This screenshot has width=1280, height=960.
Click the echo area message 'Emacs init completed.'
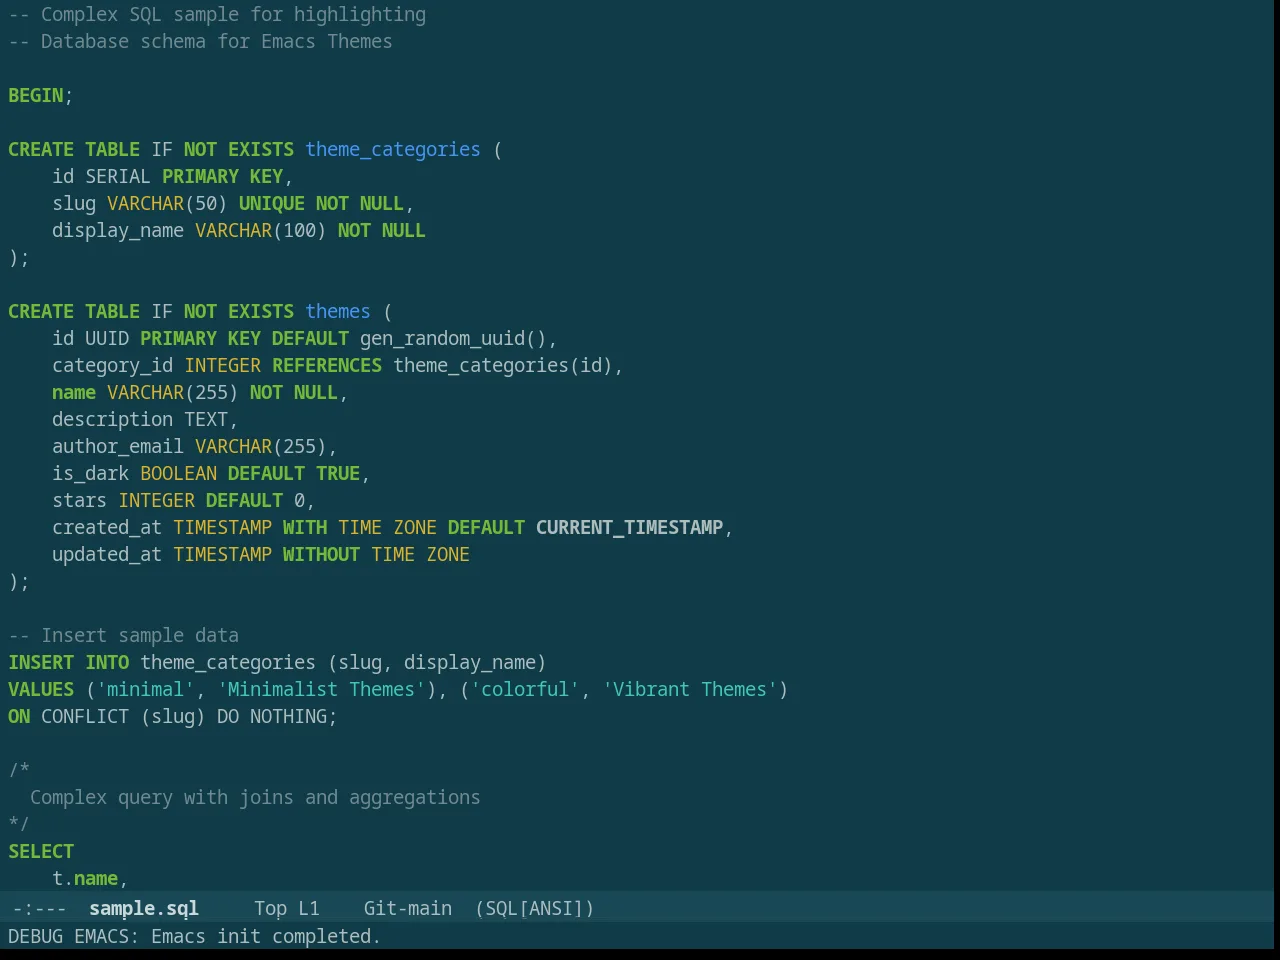click(266, 936)
